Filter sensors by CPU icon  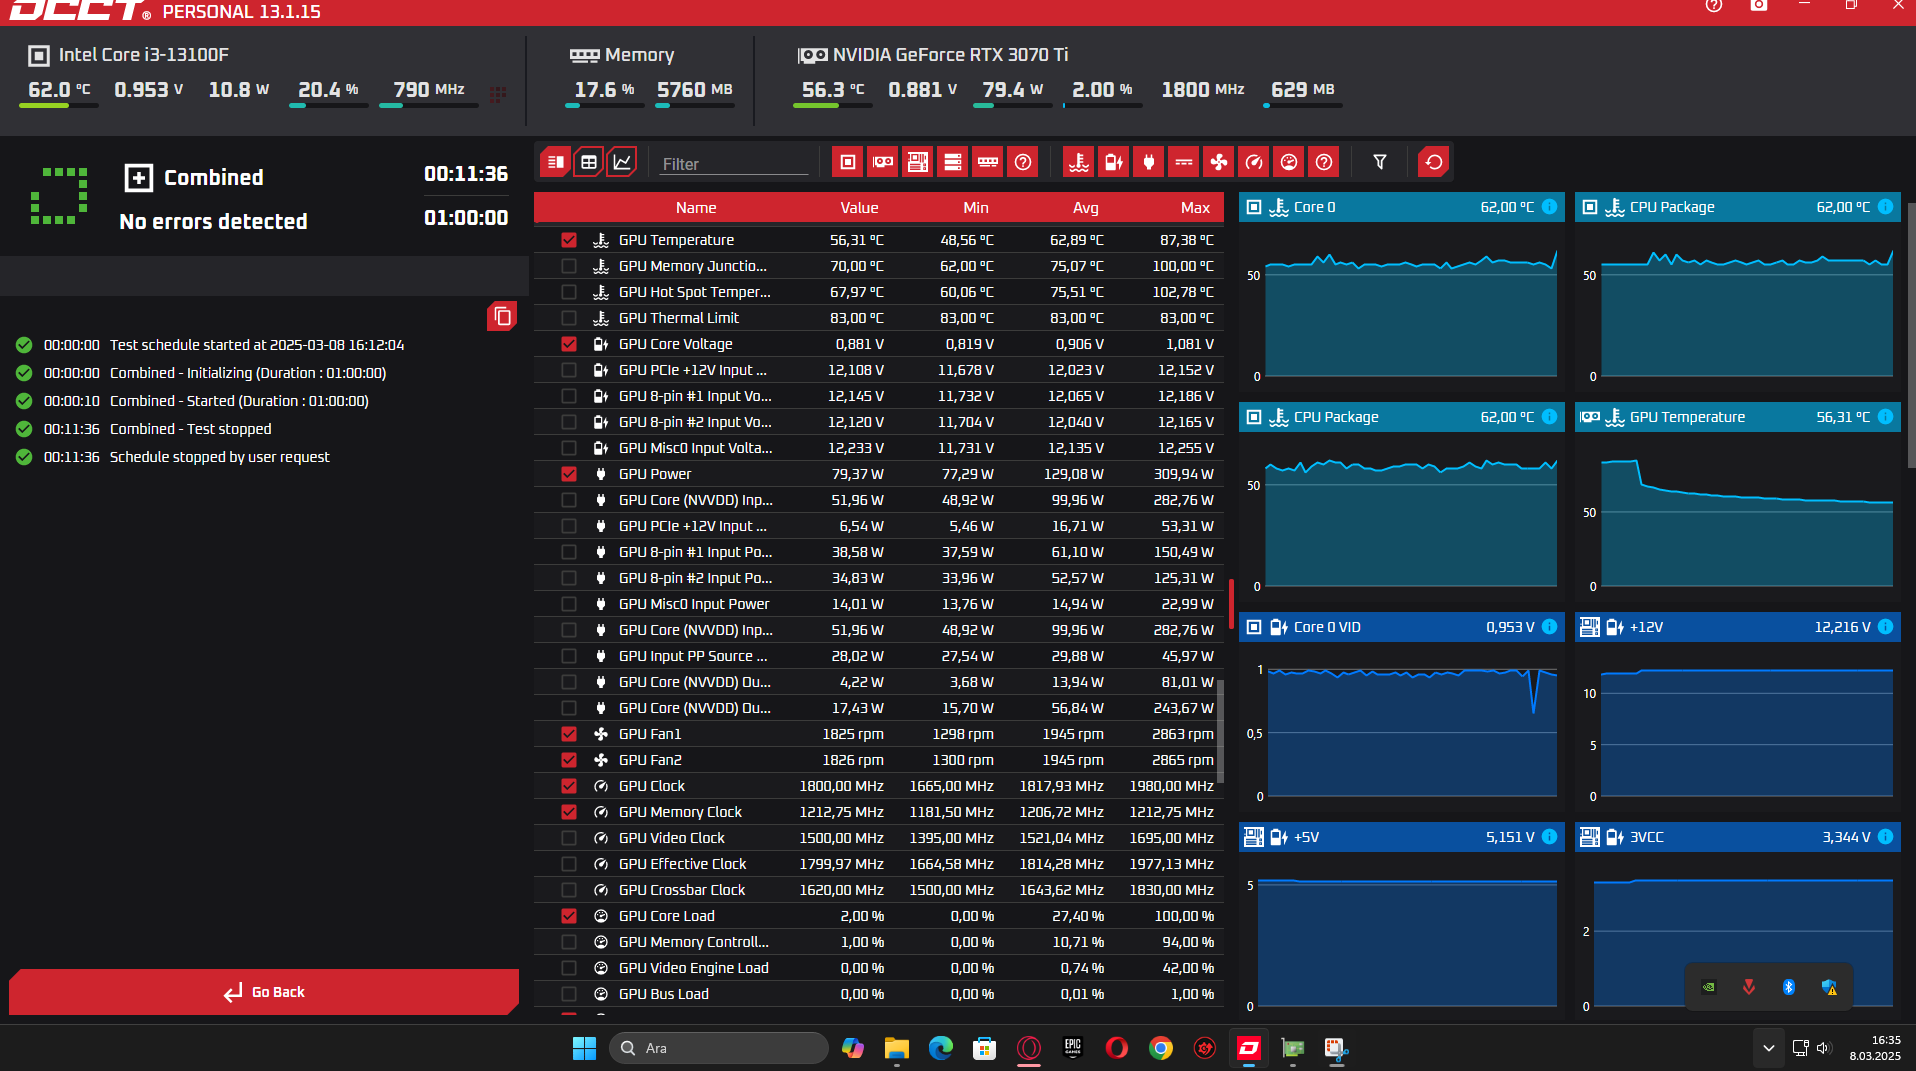848,162
